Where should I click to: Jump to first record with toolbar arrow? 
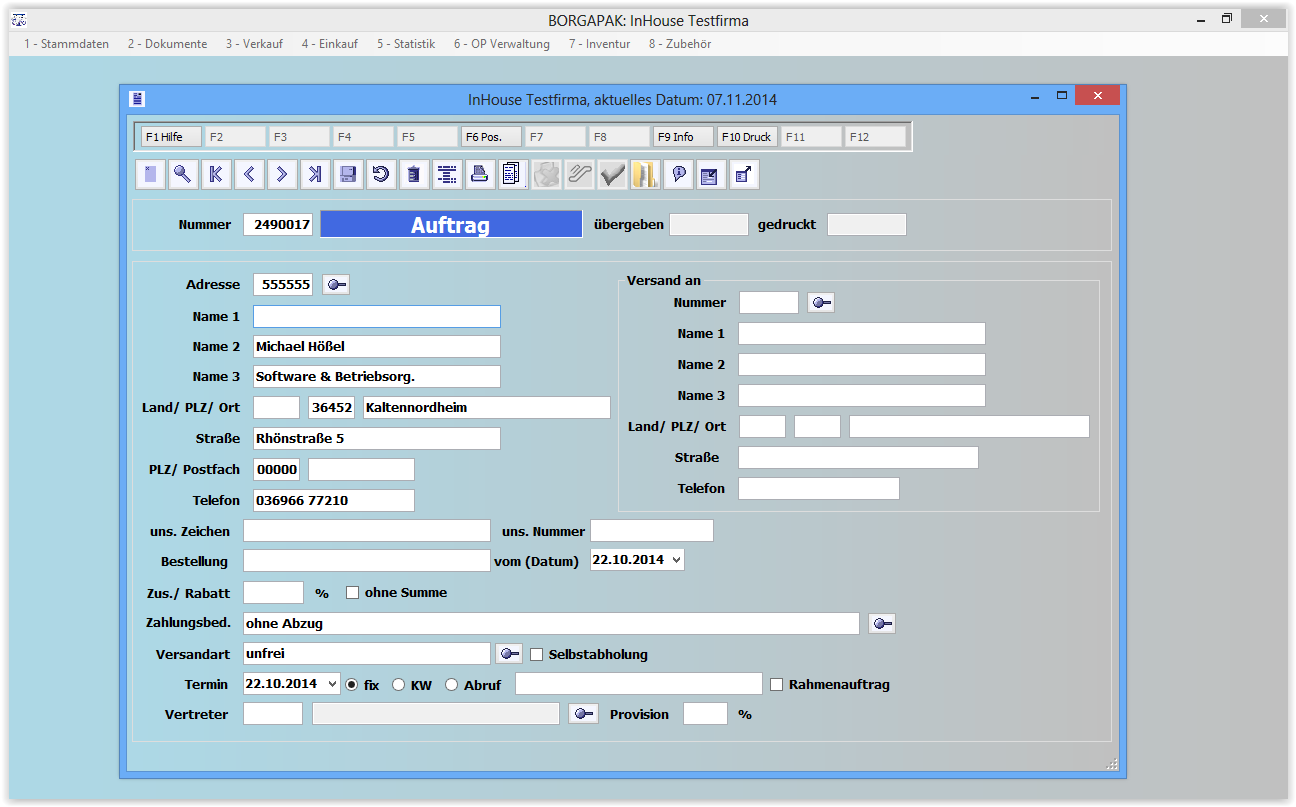pos(216,175)
